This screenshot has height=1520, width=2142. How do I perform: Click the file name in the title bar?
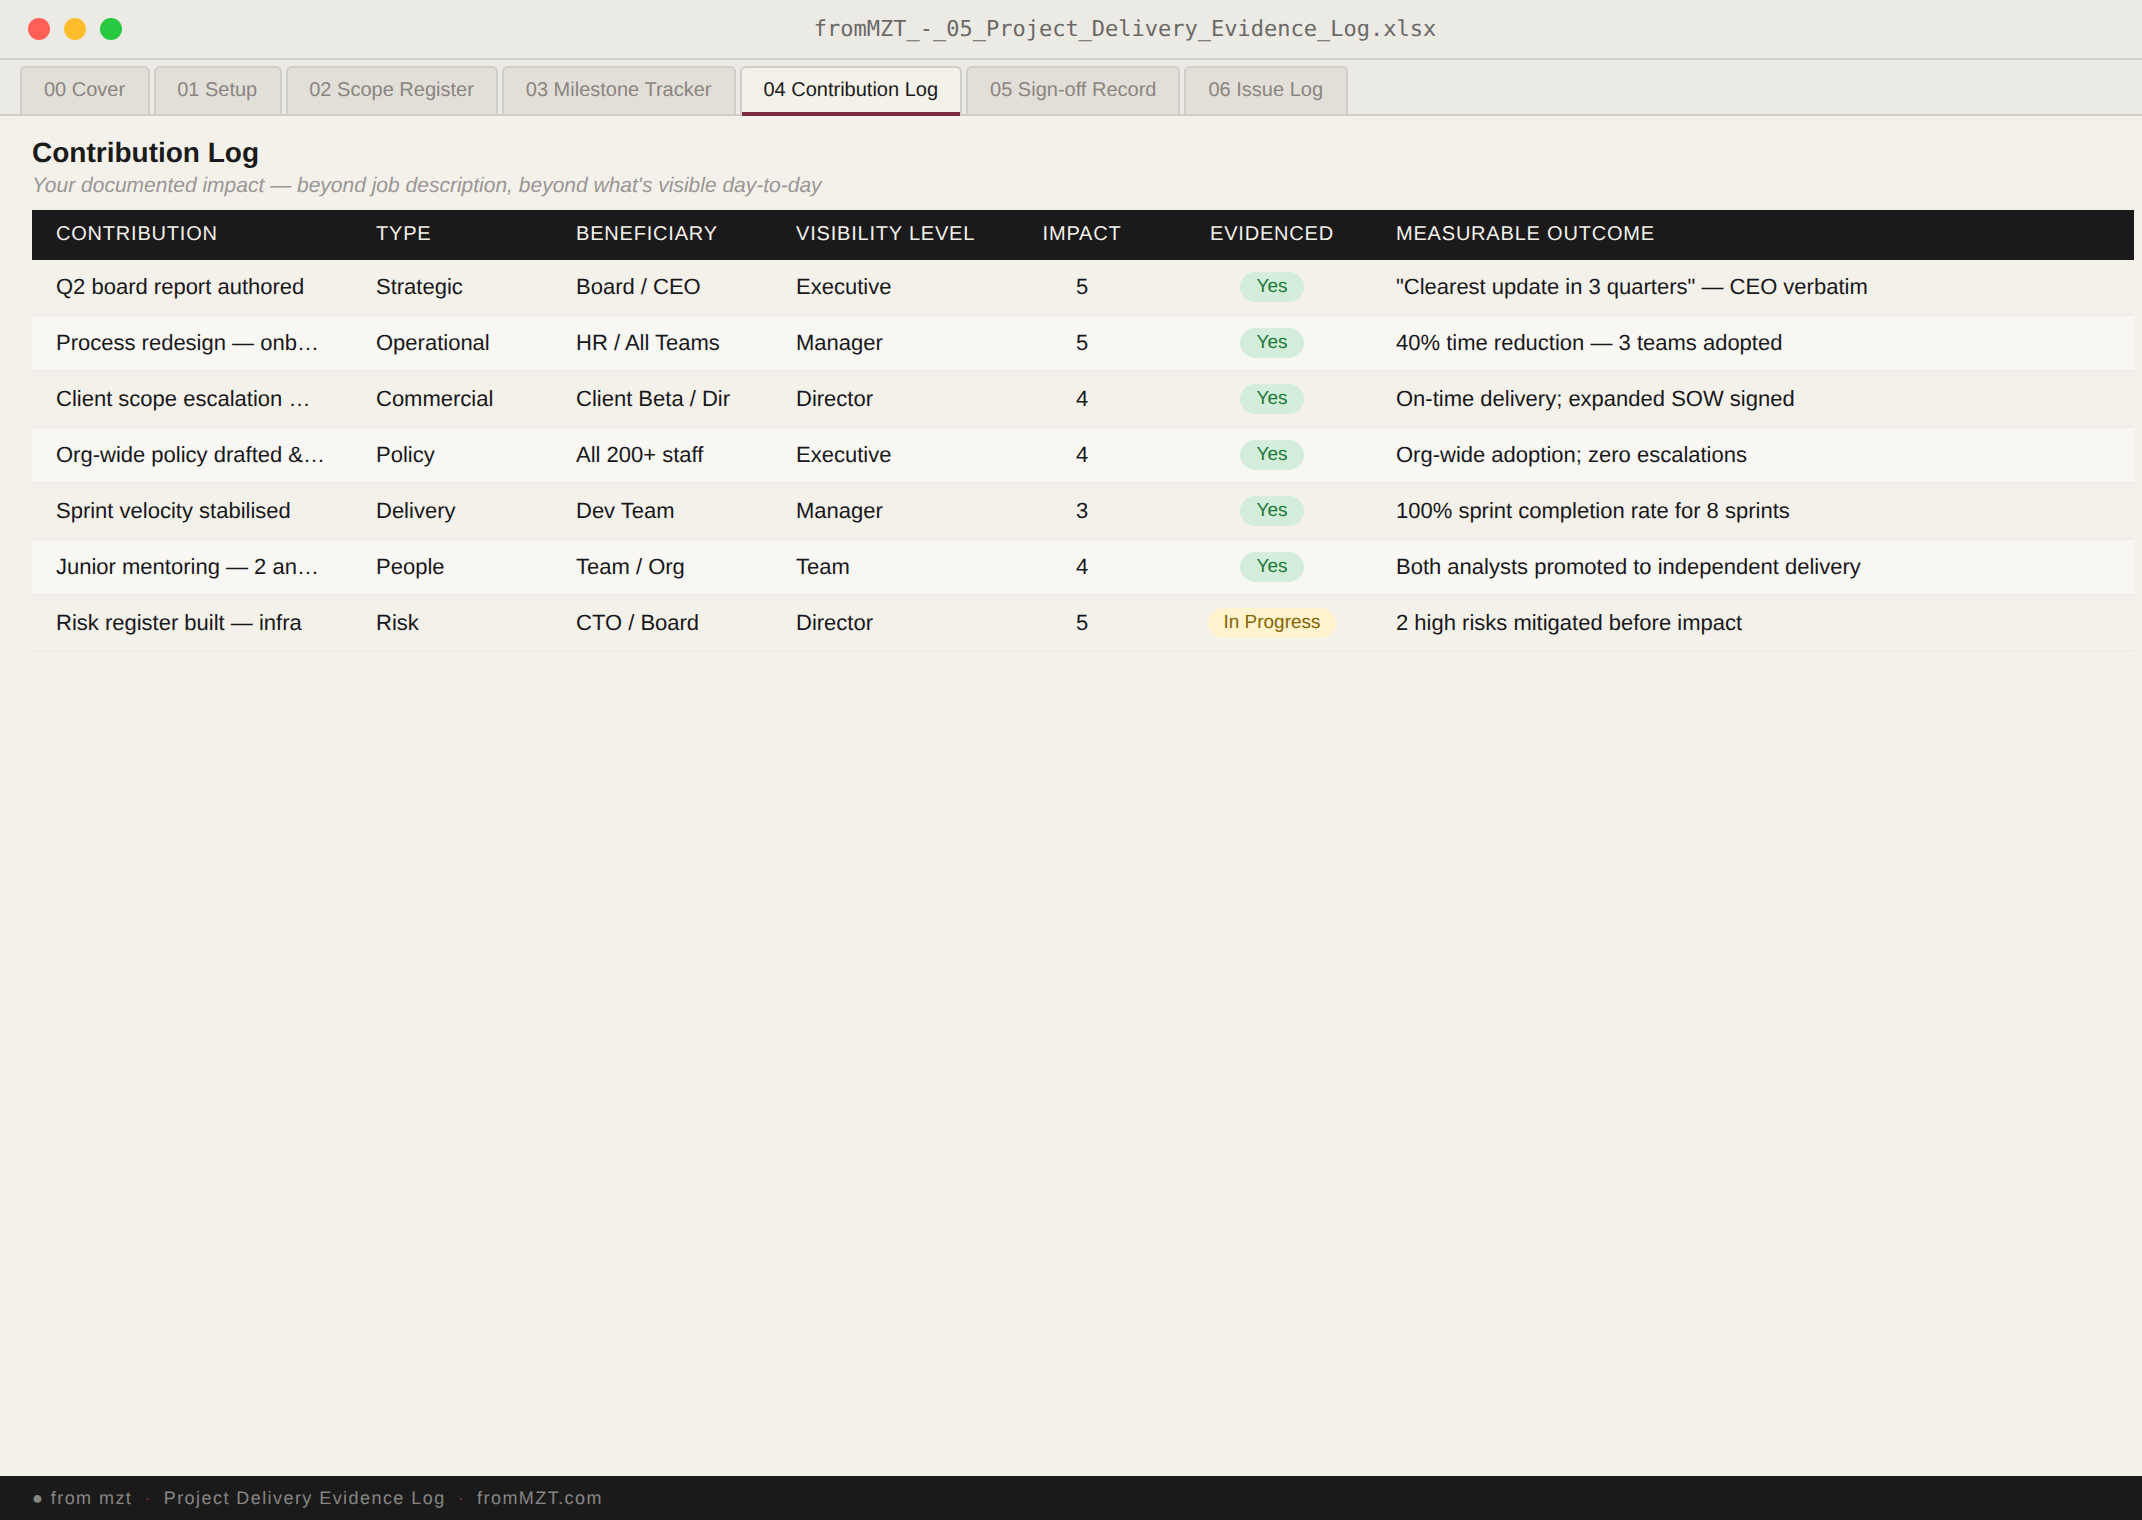pos(1125,29)
